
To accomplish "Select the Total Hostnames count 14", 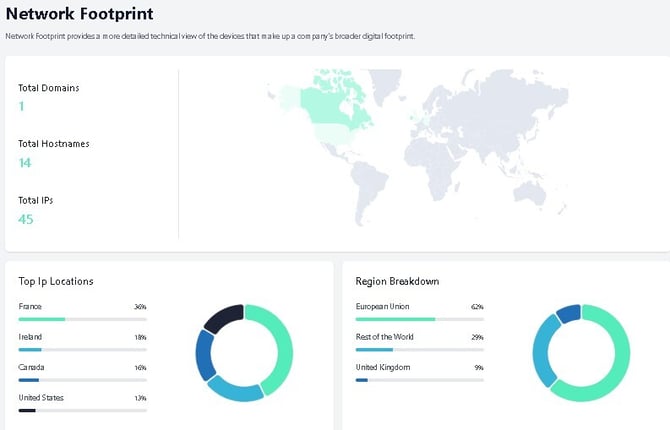I will click(x=25, y=162).
